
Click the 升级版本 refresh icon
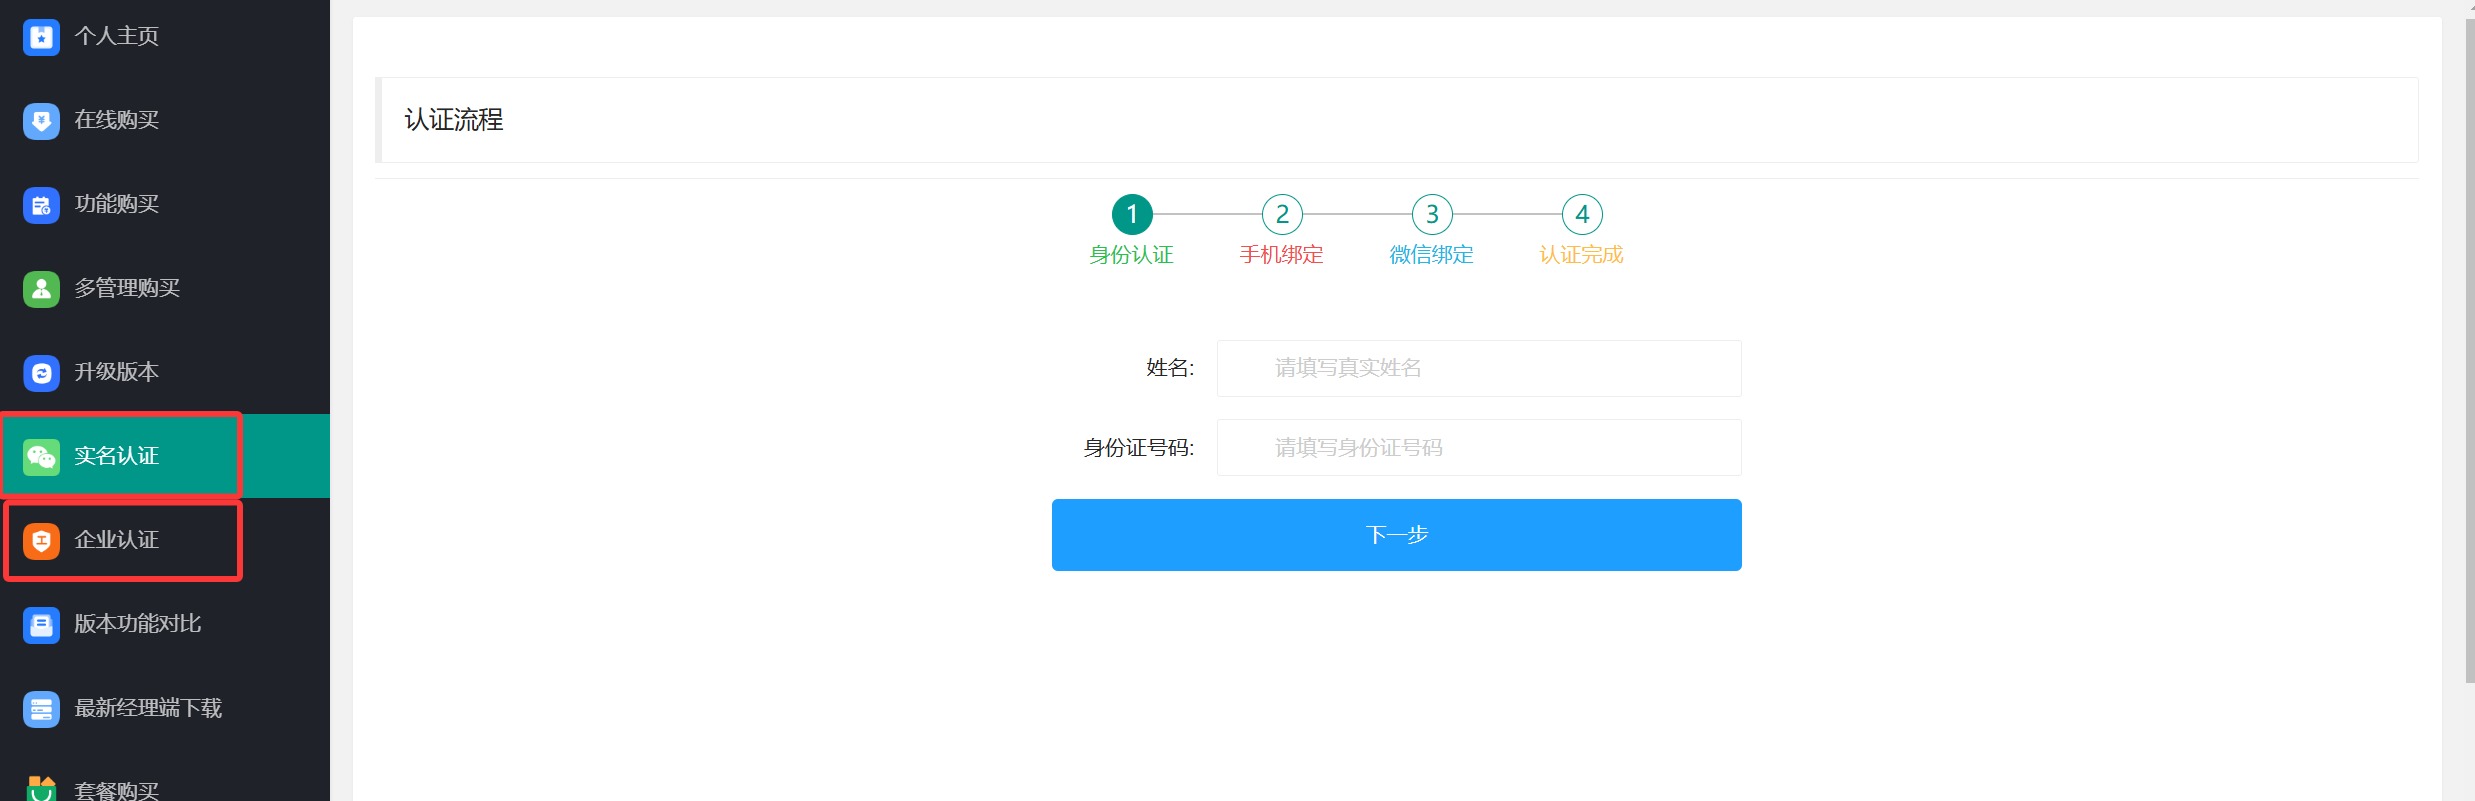pos(41,373)
